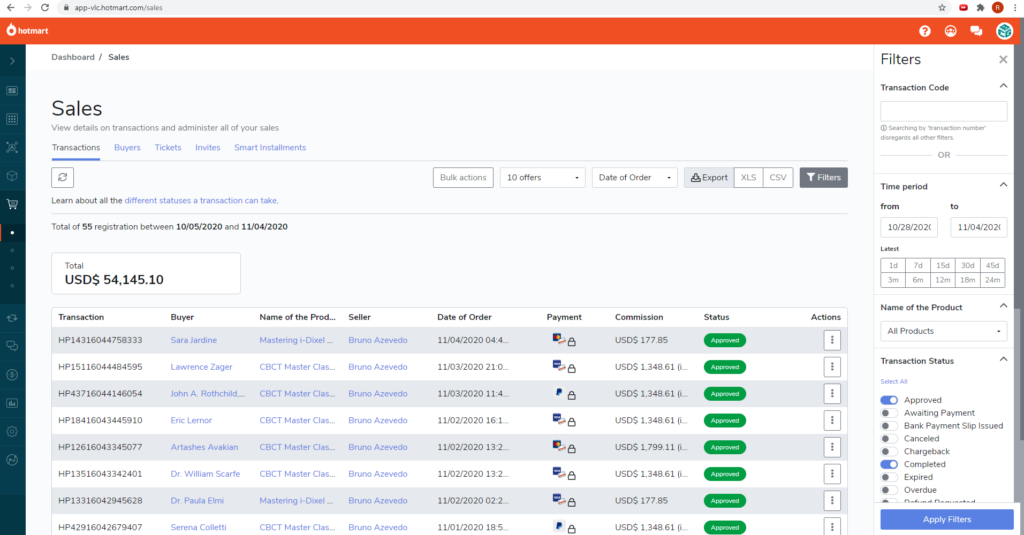Click the refresh transactions button
The width and height of the screenshot is (1024, 535).
[x=63, y=177]
